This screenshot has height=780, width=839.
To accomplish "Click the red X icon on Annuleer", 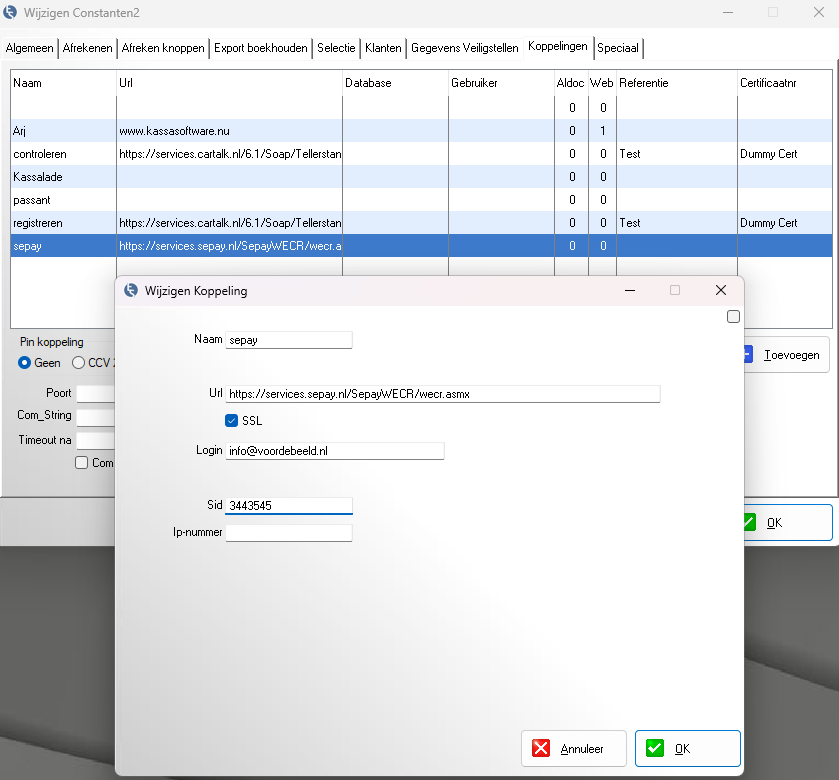I will (x=541, y=748).
